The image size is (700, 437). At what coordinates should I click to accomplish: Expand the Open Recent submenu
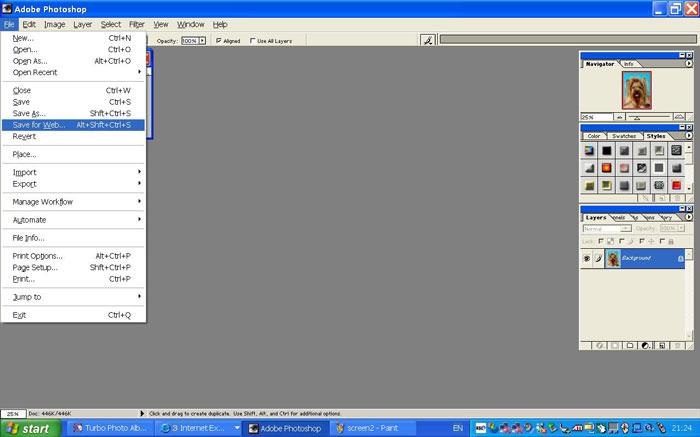[x=74, y=72]
